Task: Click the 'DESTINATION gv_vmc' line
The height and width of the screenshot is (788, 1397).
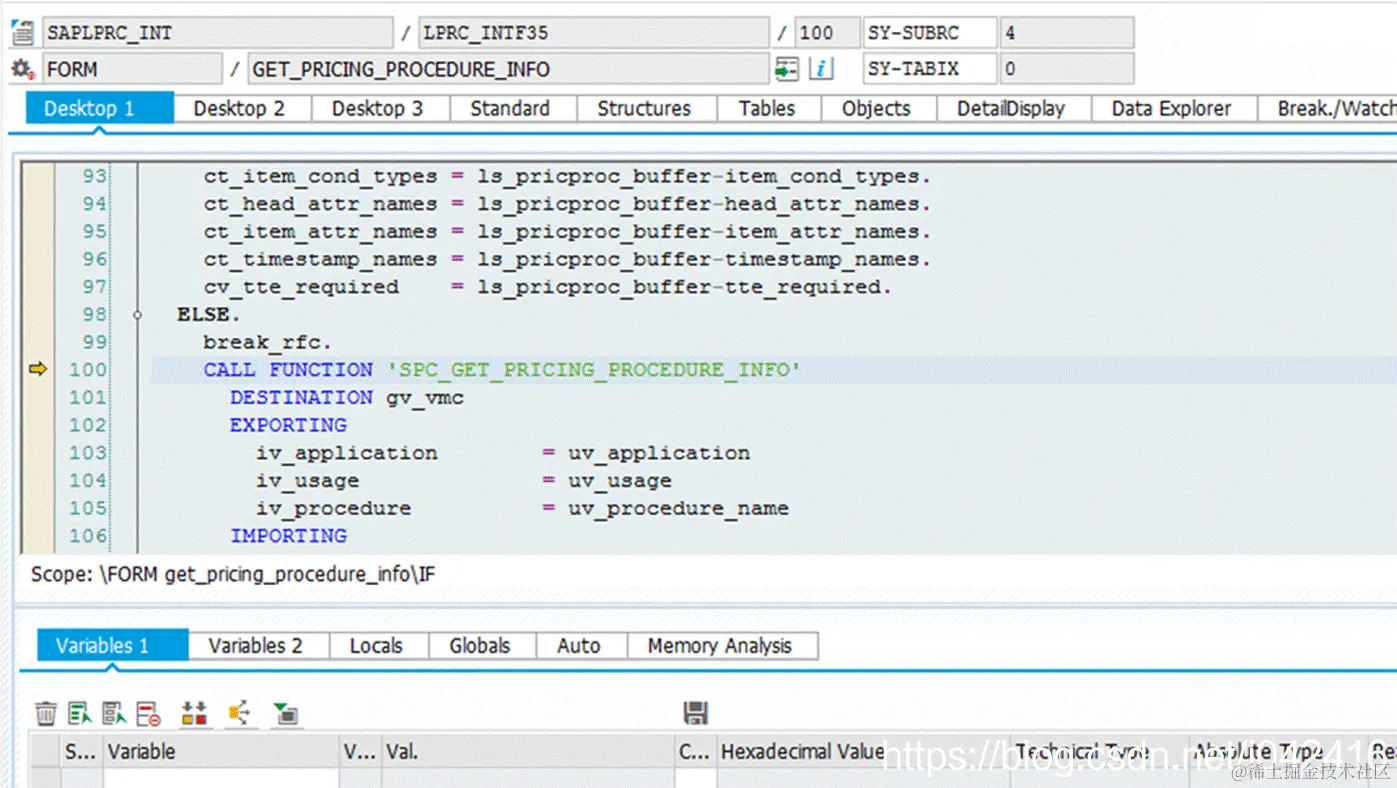Action: 347,397
